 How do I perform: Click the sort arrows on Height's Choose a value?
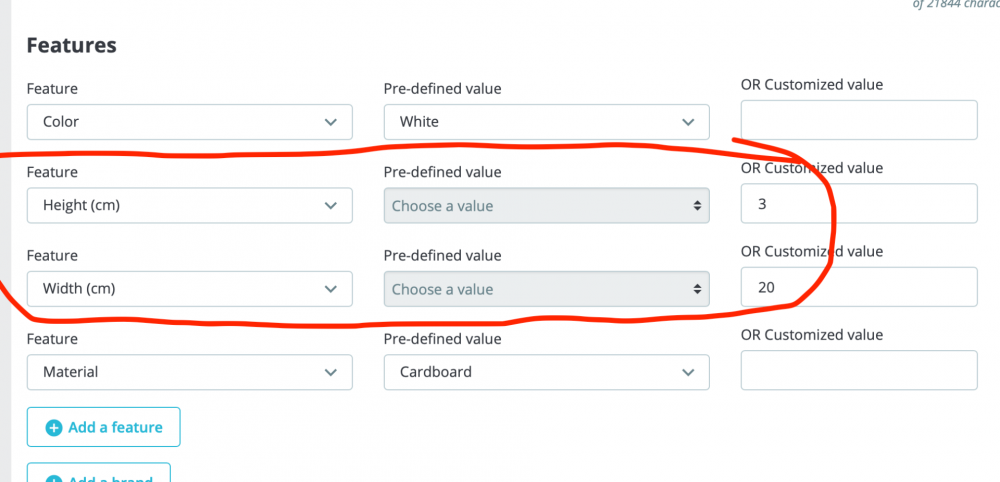(x=697, y=206)
